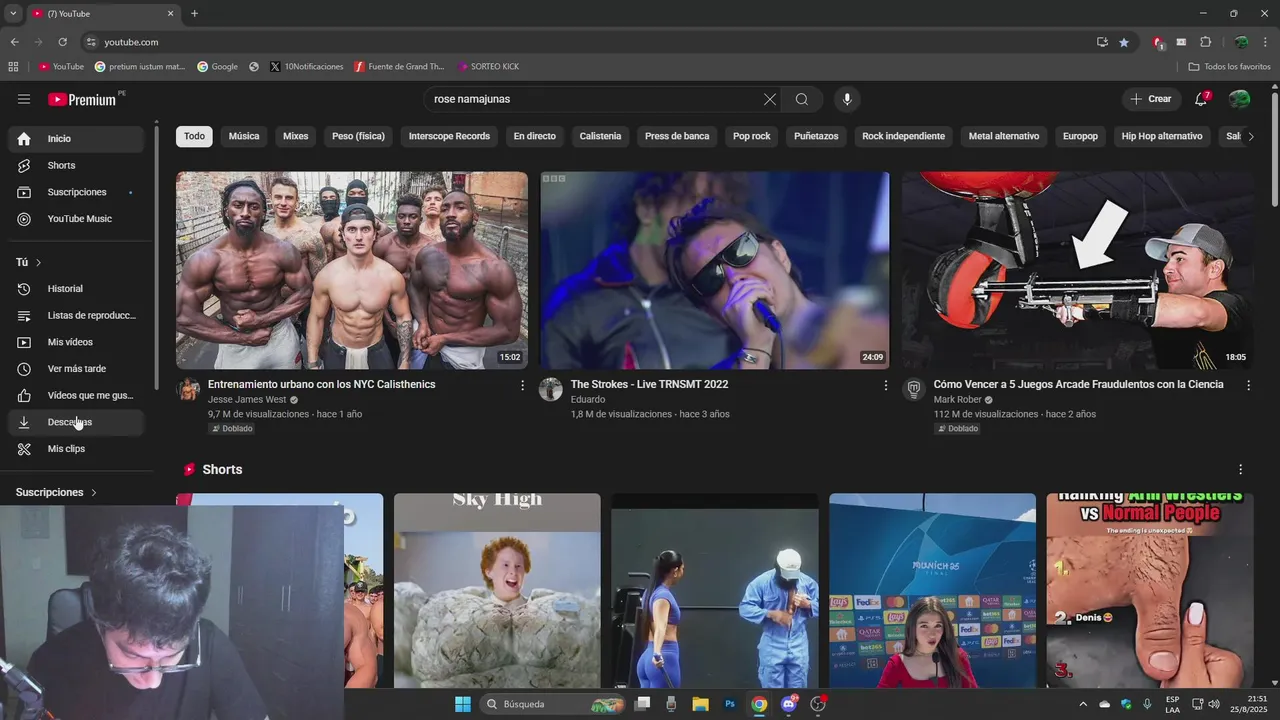Open Historial in the sidebar
Viewport: 1280px width, 720px height.
pyautogui.click(x=76, y=289)
